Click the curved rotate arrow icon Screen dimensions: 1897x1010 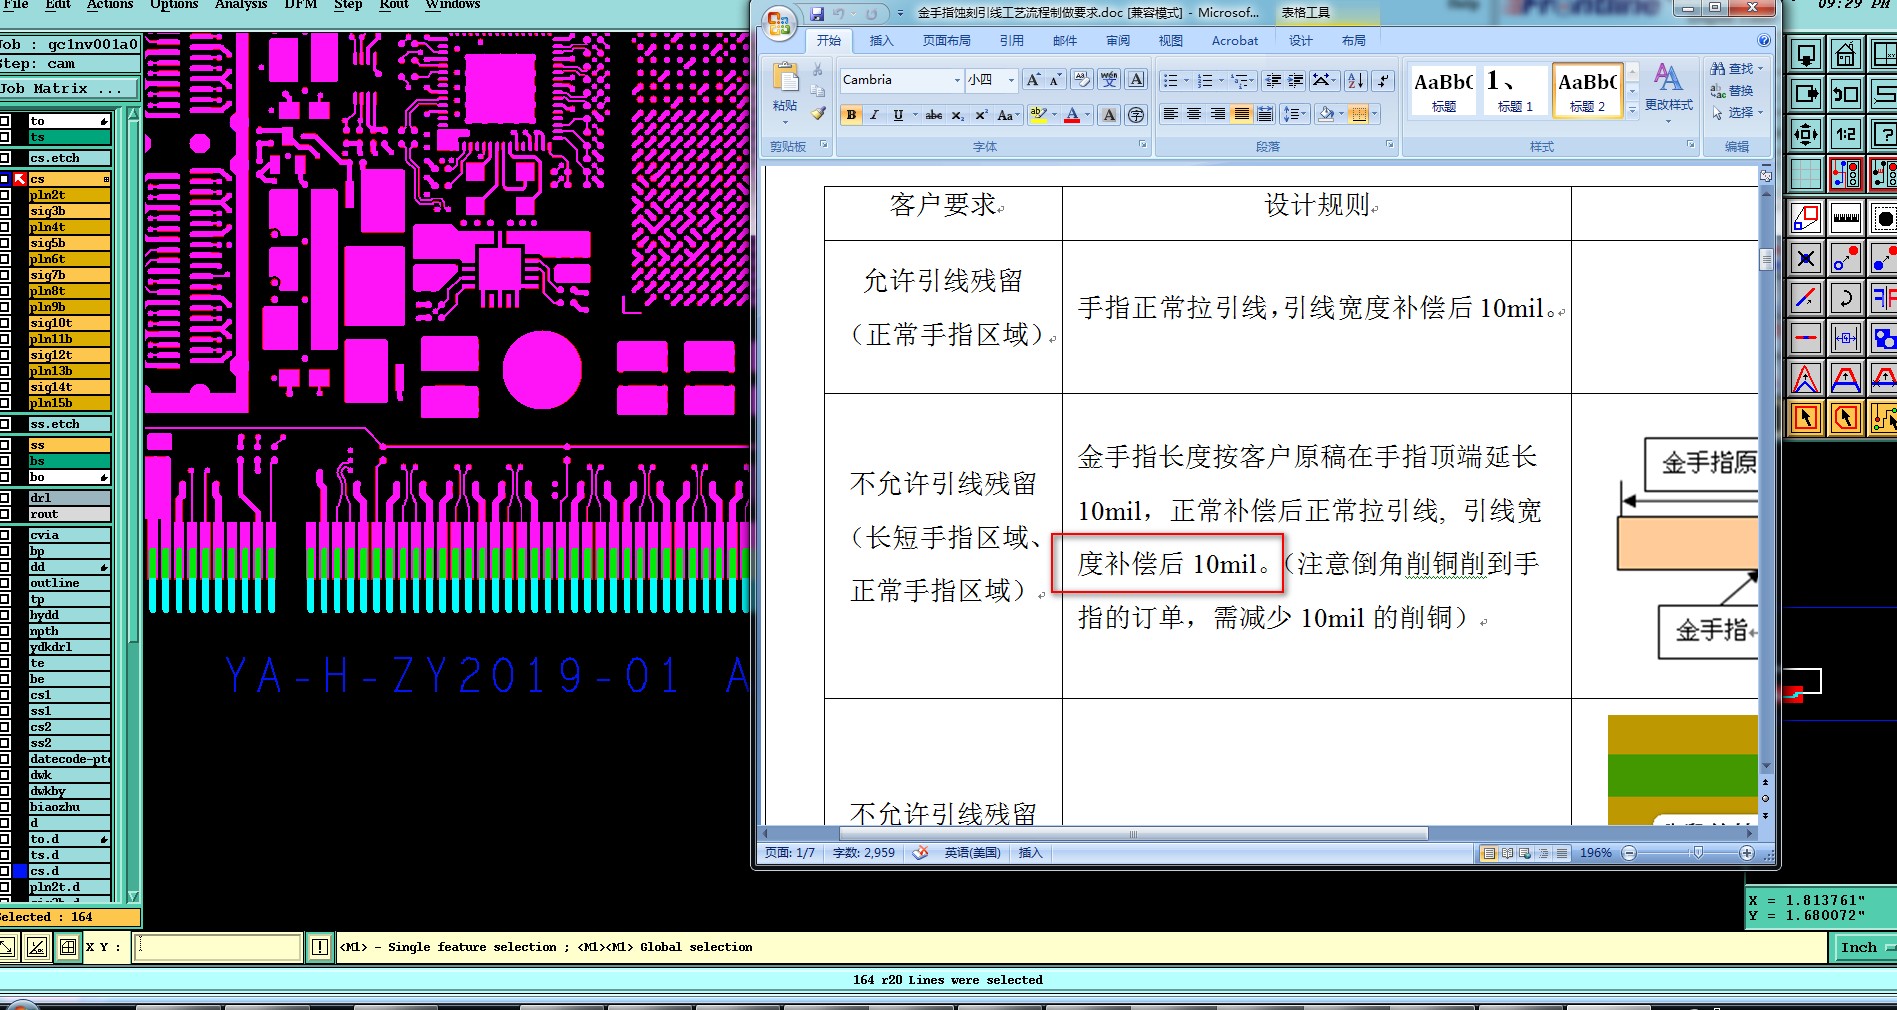pyautogui.click(x=1845, y=298)
